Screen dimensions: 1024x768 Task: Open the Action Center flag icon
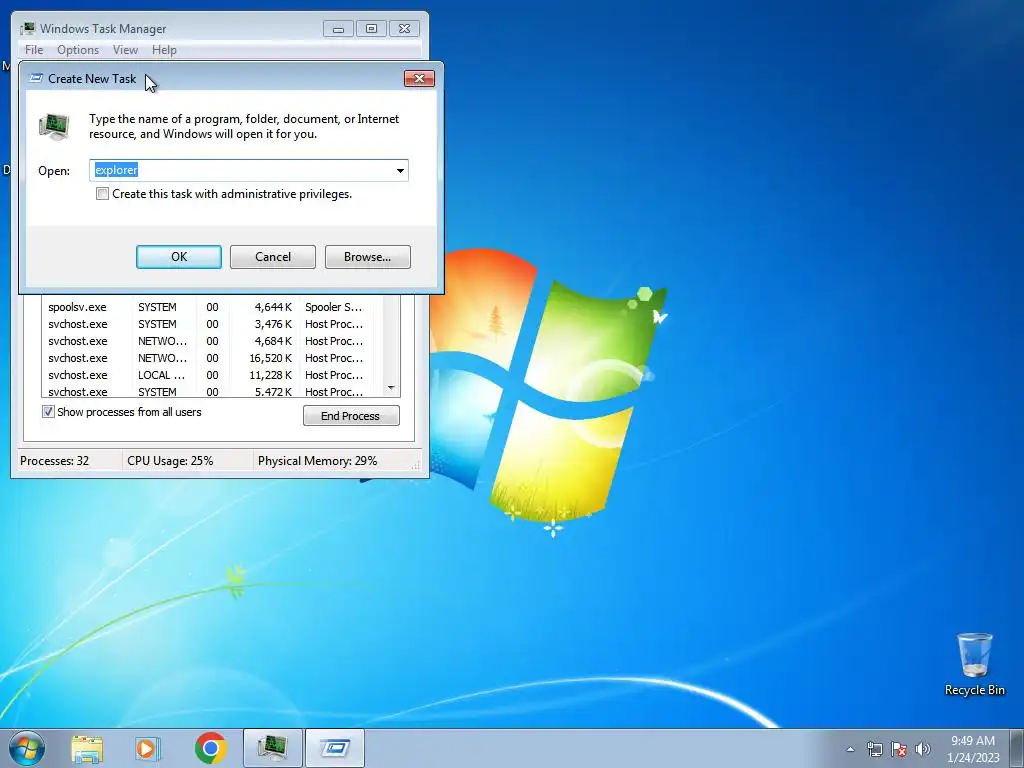point(899,749)
